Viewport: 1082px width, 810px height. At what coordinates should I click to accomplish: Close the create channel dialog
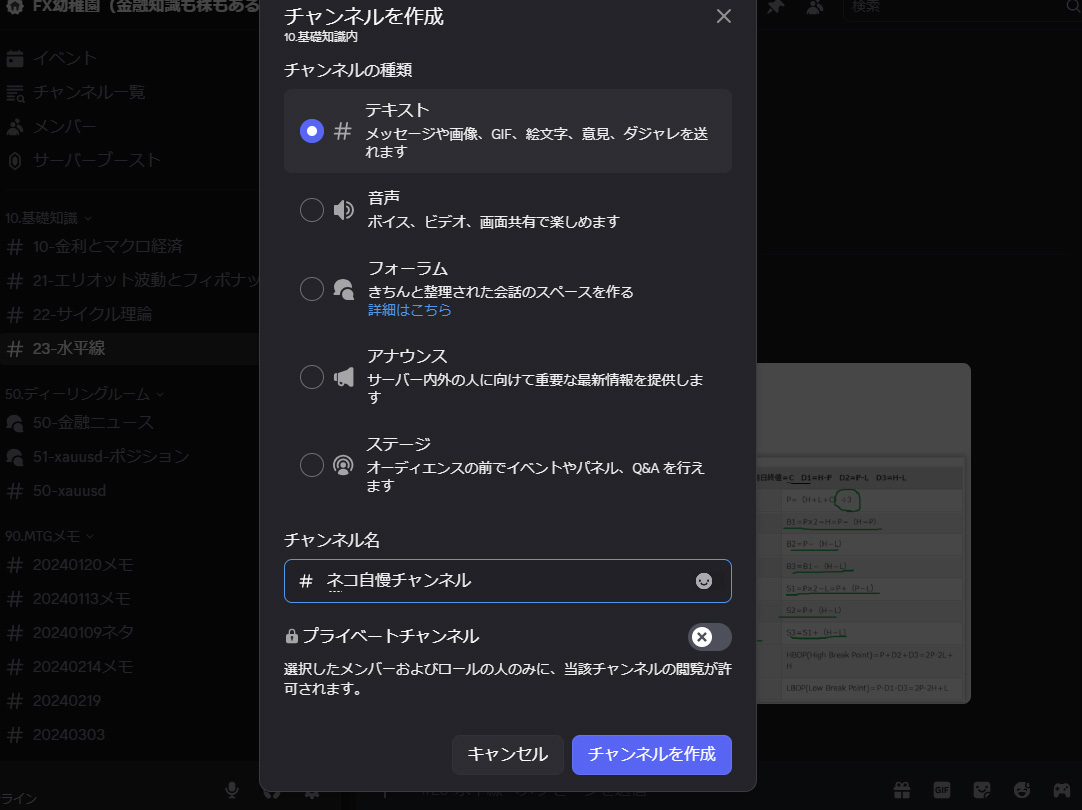[x=724, y=16]
